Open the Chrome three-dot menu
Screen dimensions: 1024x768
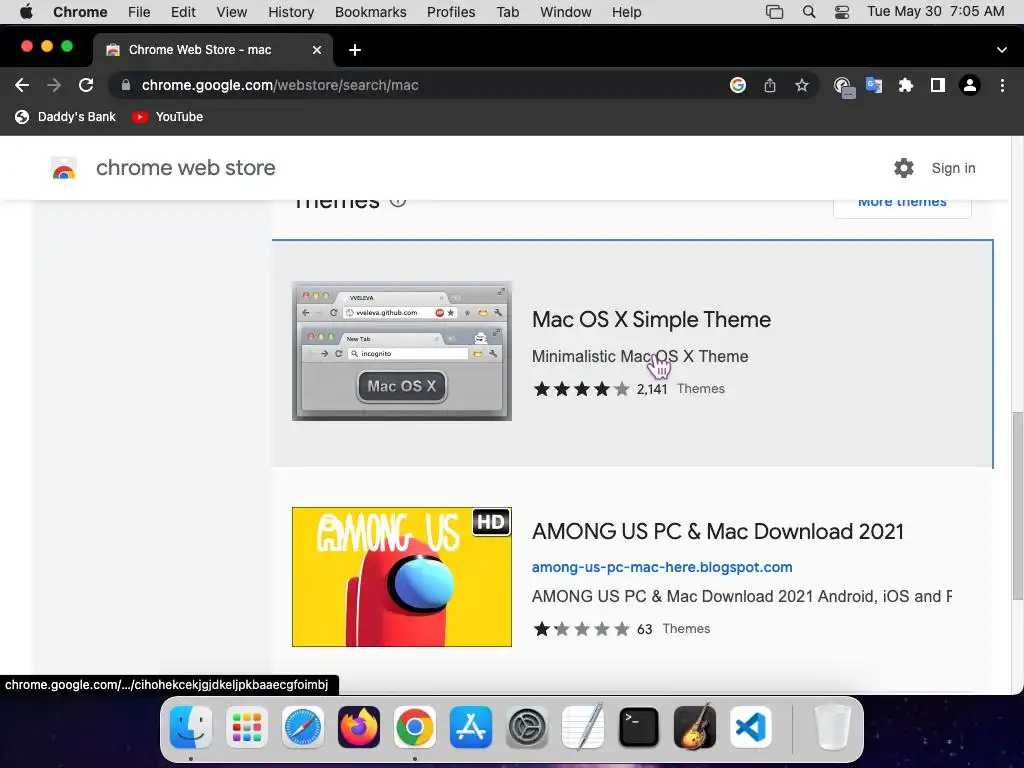click(1002, 85)
